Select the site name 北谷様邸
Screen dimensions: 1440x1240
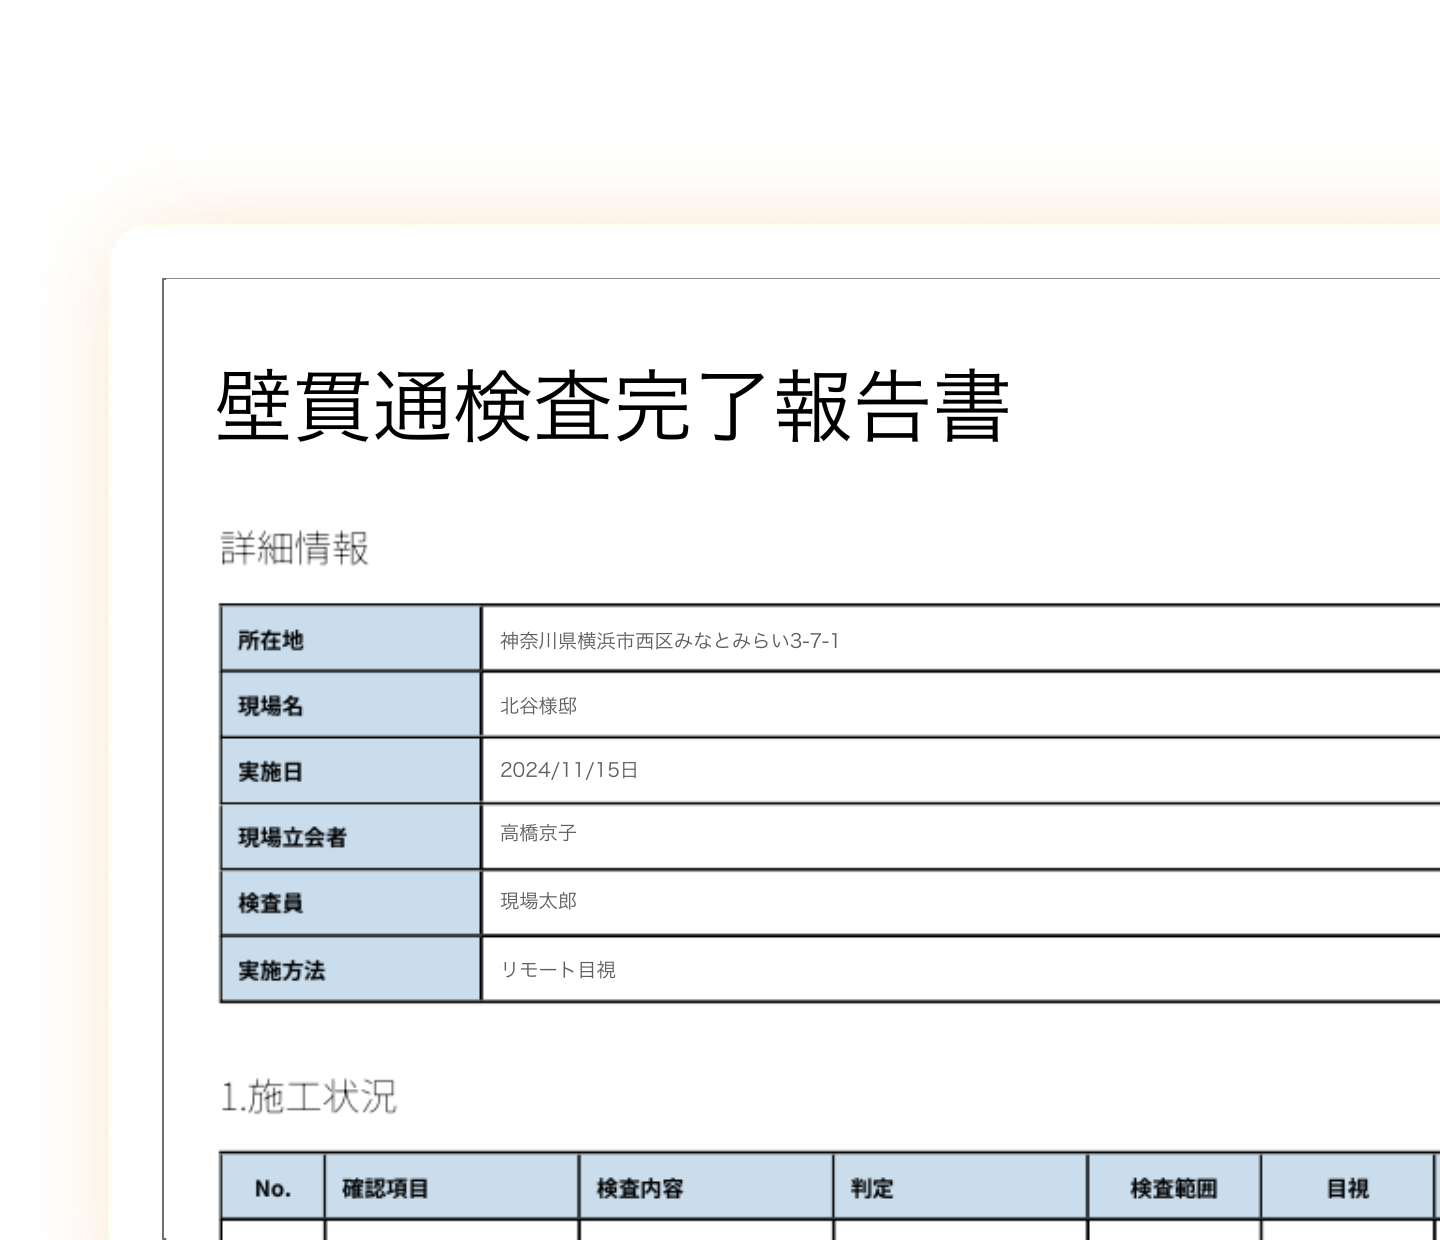point(538,706)
